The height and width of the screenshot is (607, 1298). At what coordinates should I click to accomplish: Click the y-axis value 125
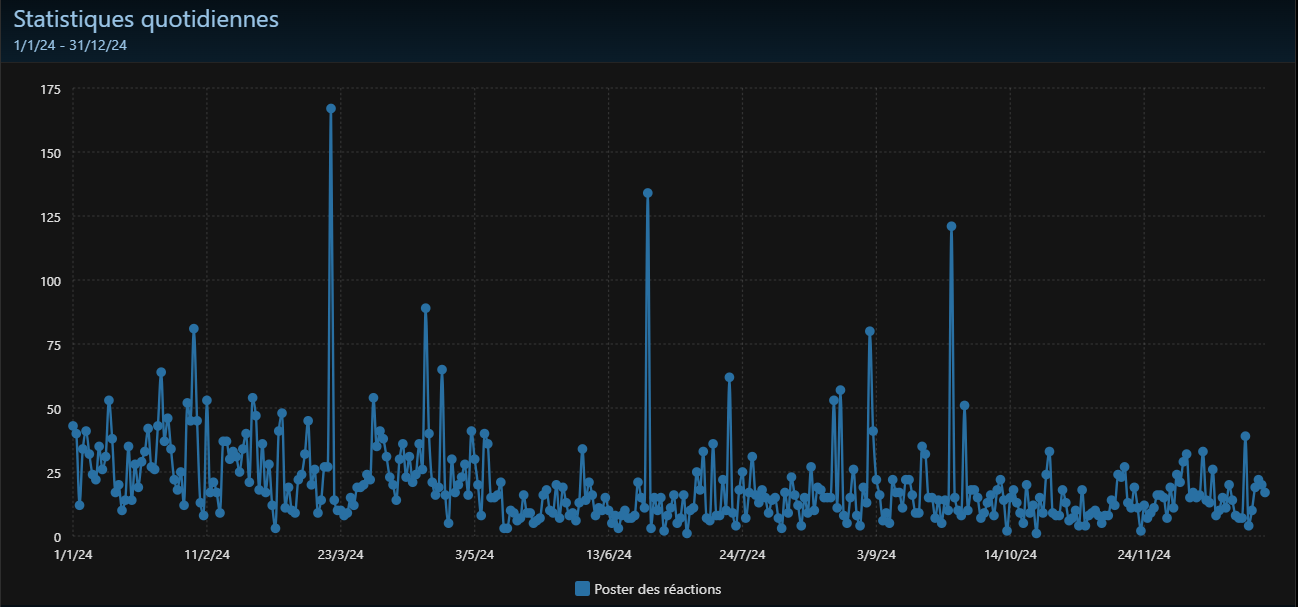coord(51,217)
